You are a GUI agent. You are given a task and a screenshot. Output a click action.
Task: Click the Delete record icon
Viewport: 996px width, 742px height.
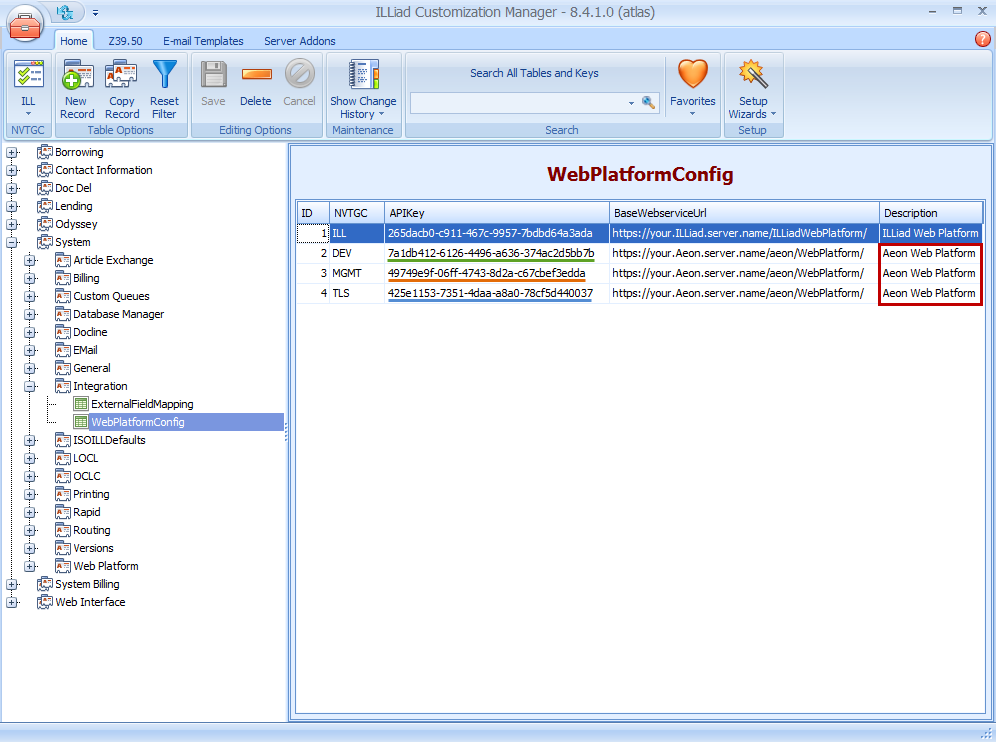256,76
